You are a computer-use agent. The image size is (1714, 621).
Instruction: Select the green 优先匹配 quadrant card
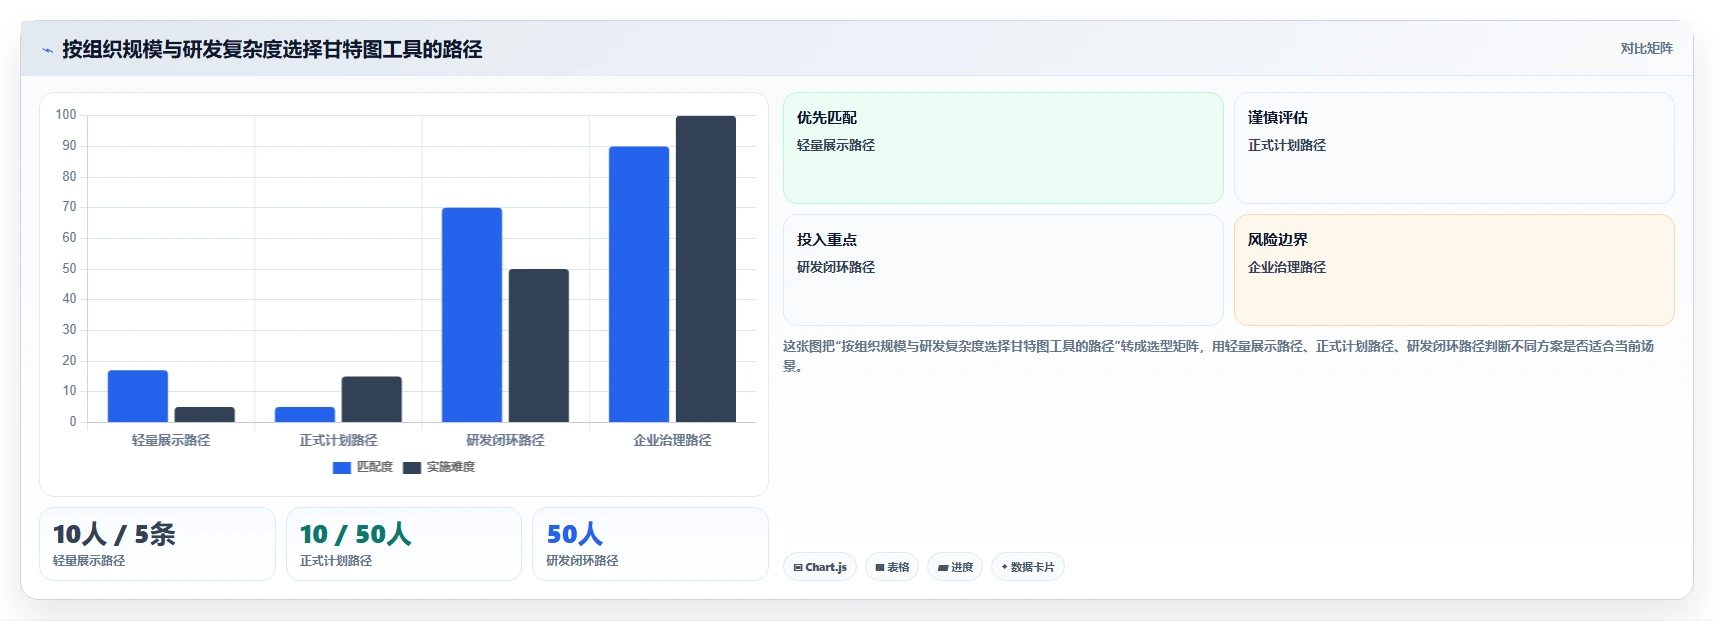coord(1003,148)
